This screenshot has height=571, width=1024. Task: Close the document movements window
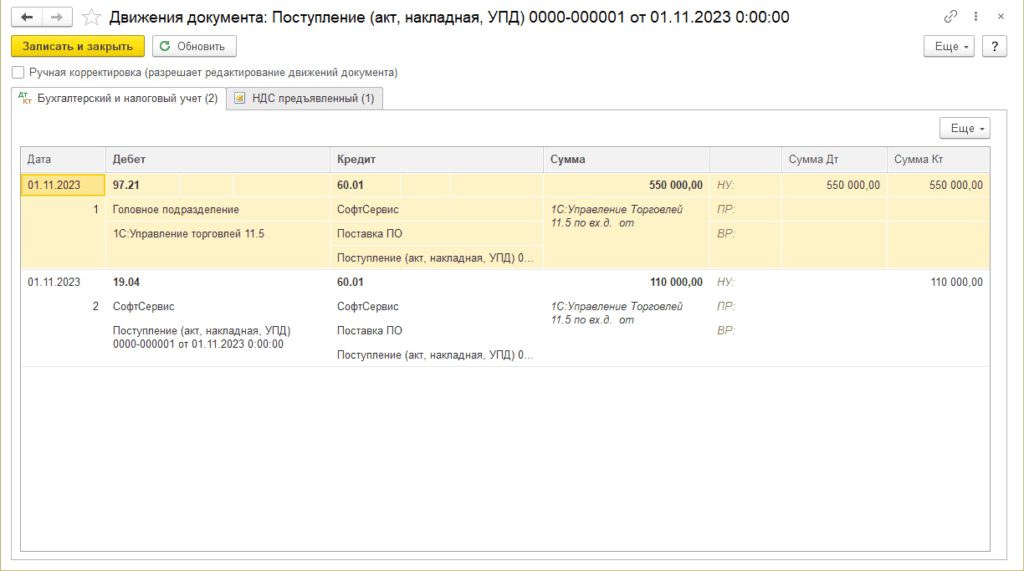[1000, 17]
